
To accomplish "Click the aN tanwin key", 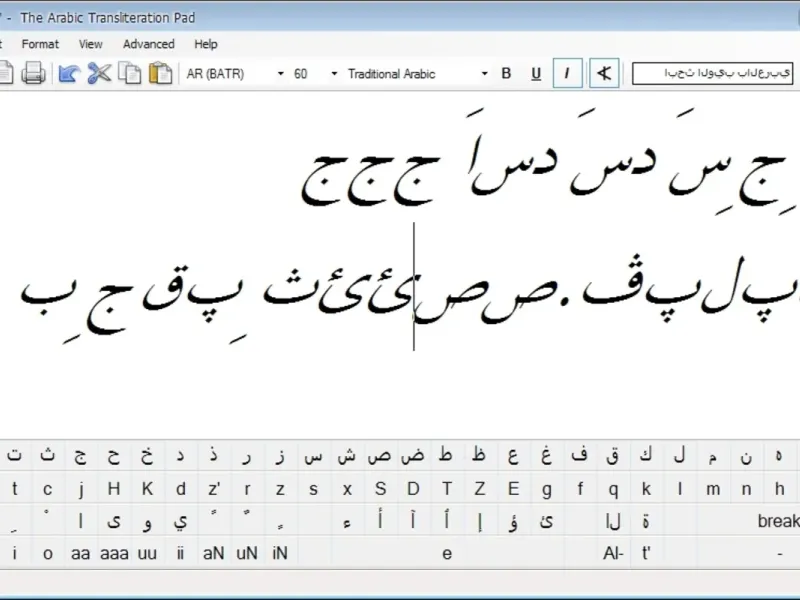I will pos(213,554).
